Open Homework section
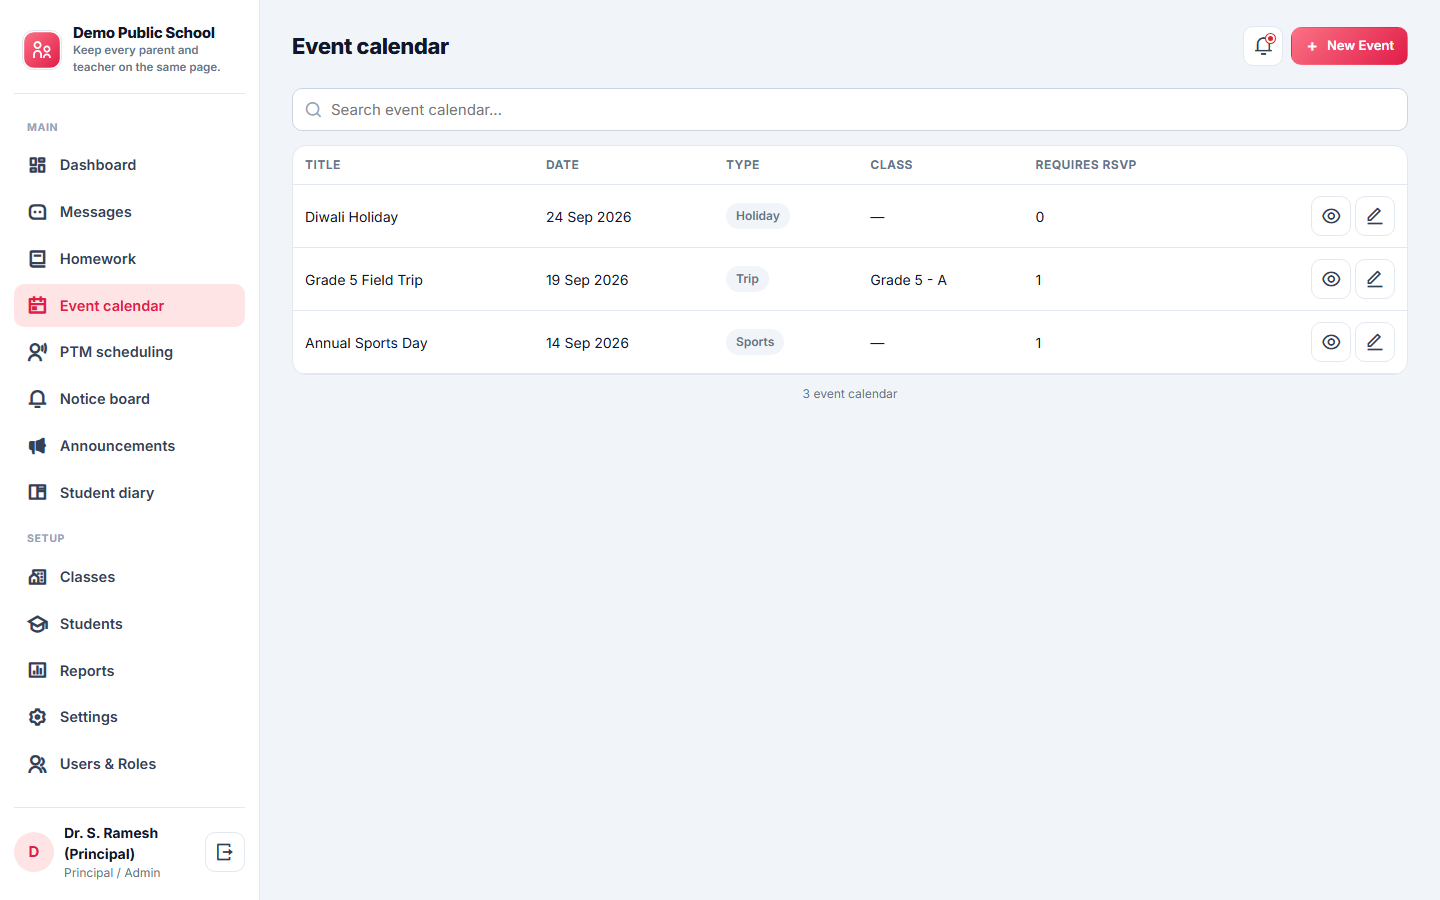1440x900 pixels. pyautogui.click(x=130, y=259)
